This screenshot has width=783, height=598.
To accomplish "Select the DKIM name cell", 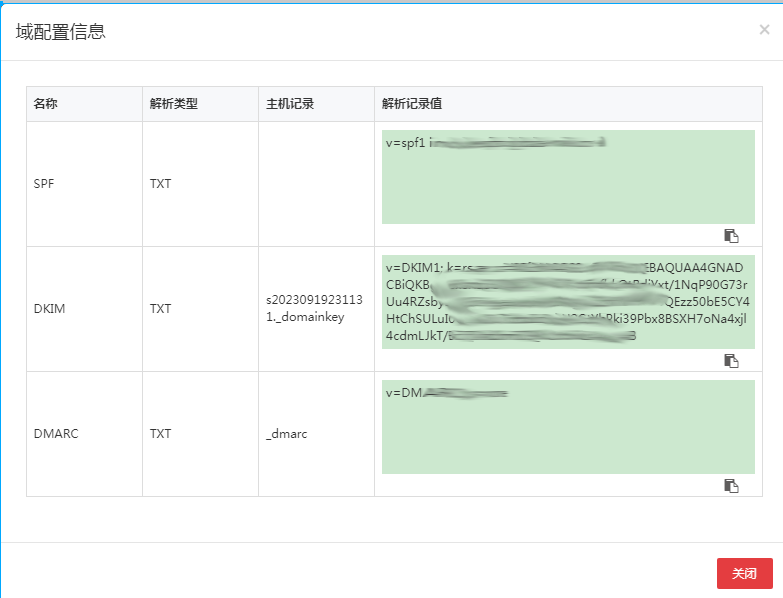I will click(x=47, y=309).
